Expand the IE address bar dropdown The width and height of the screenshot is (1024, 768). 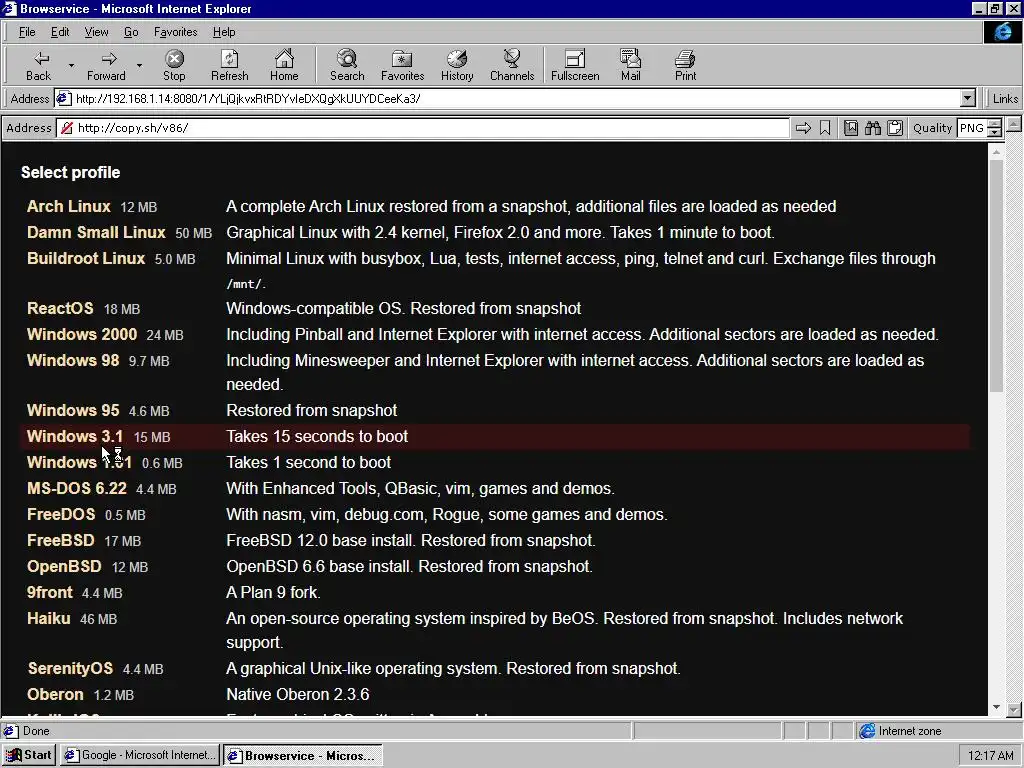point(968,99)
